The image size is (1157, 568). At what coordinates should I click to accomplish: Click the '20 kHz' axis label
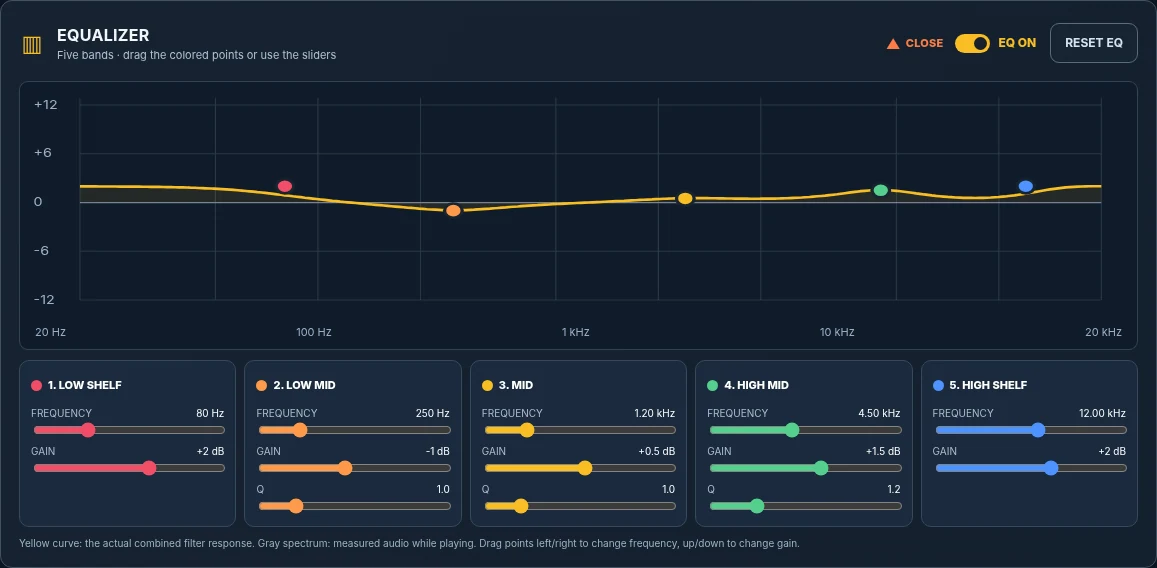point(1103,332)
